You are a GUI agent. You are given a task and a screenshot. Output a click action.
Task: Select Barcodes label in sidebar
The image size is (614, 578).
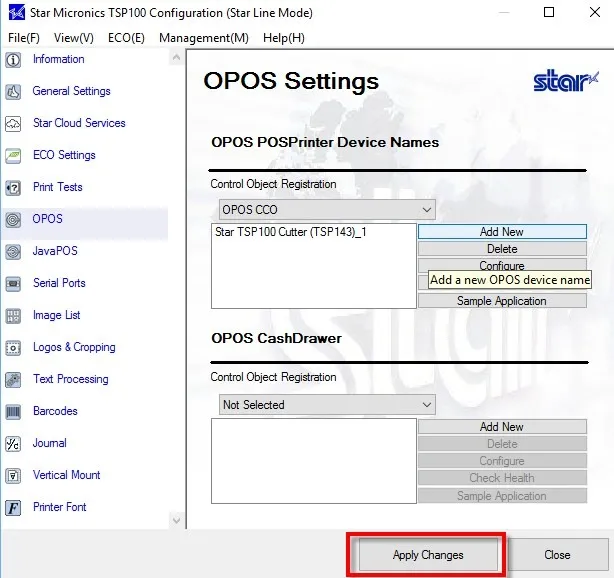point(55,411)
